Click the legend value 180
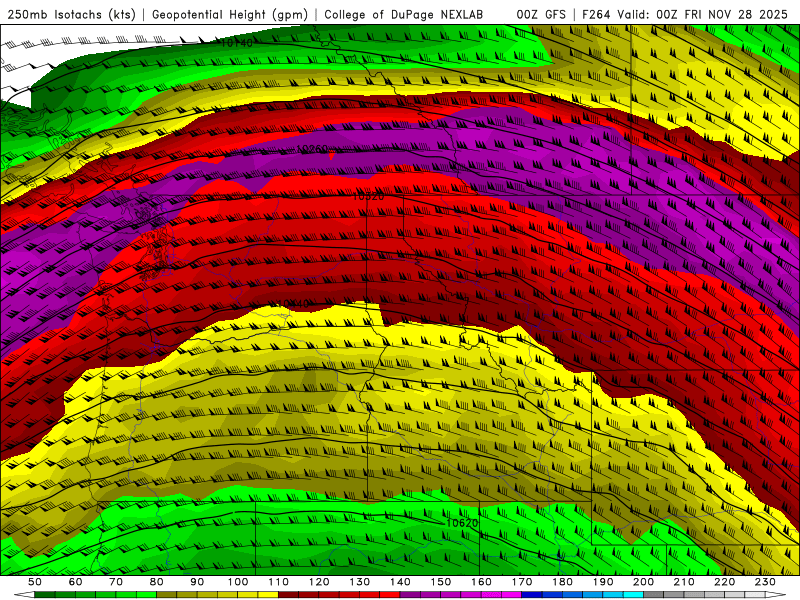Image resolution: width=800 pixels, height=600 pixels. (x=562, y=582)
